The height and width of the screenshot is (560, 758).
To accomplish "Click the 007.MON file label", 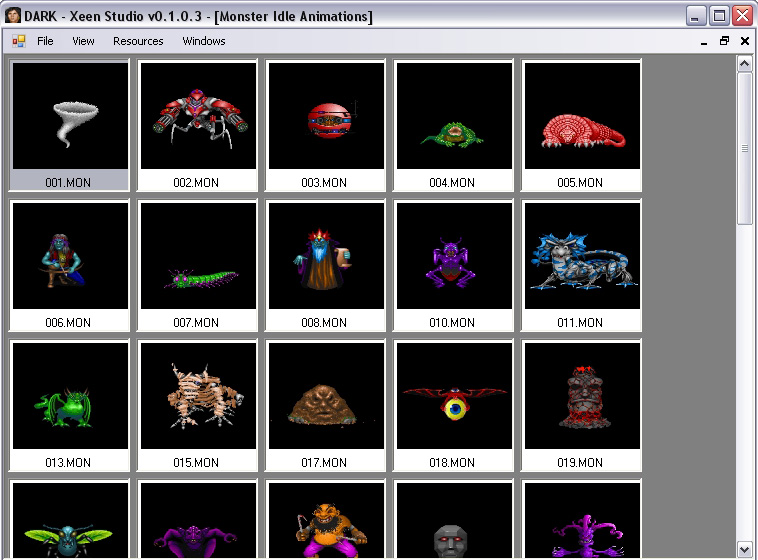I will tap(196, 323).
